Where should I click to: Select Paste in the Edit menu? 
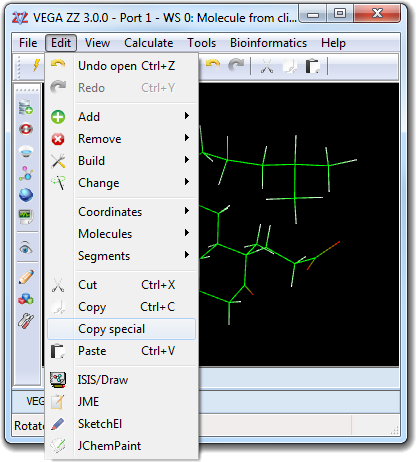pyautogui.click(x=121, y=351)
